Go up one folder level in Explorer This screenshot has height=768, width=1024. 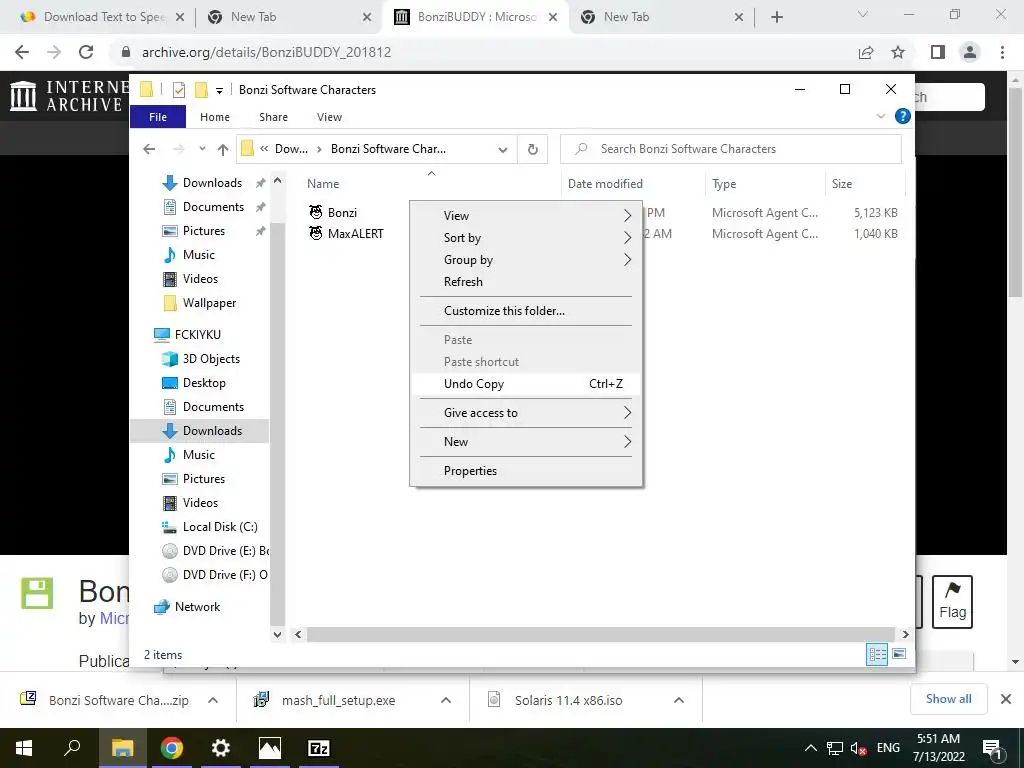pos(223,150)
